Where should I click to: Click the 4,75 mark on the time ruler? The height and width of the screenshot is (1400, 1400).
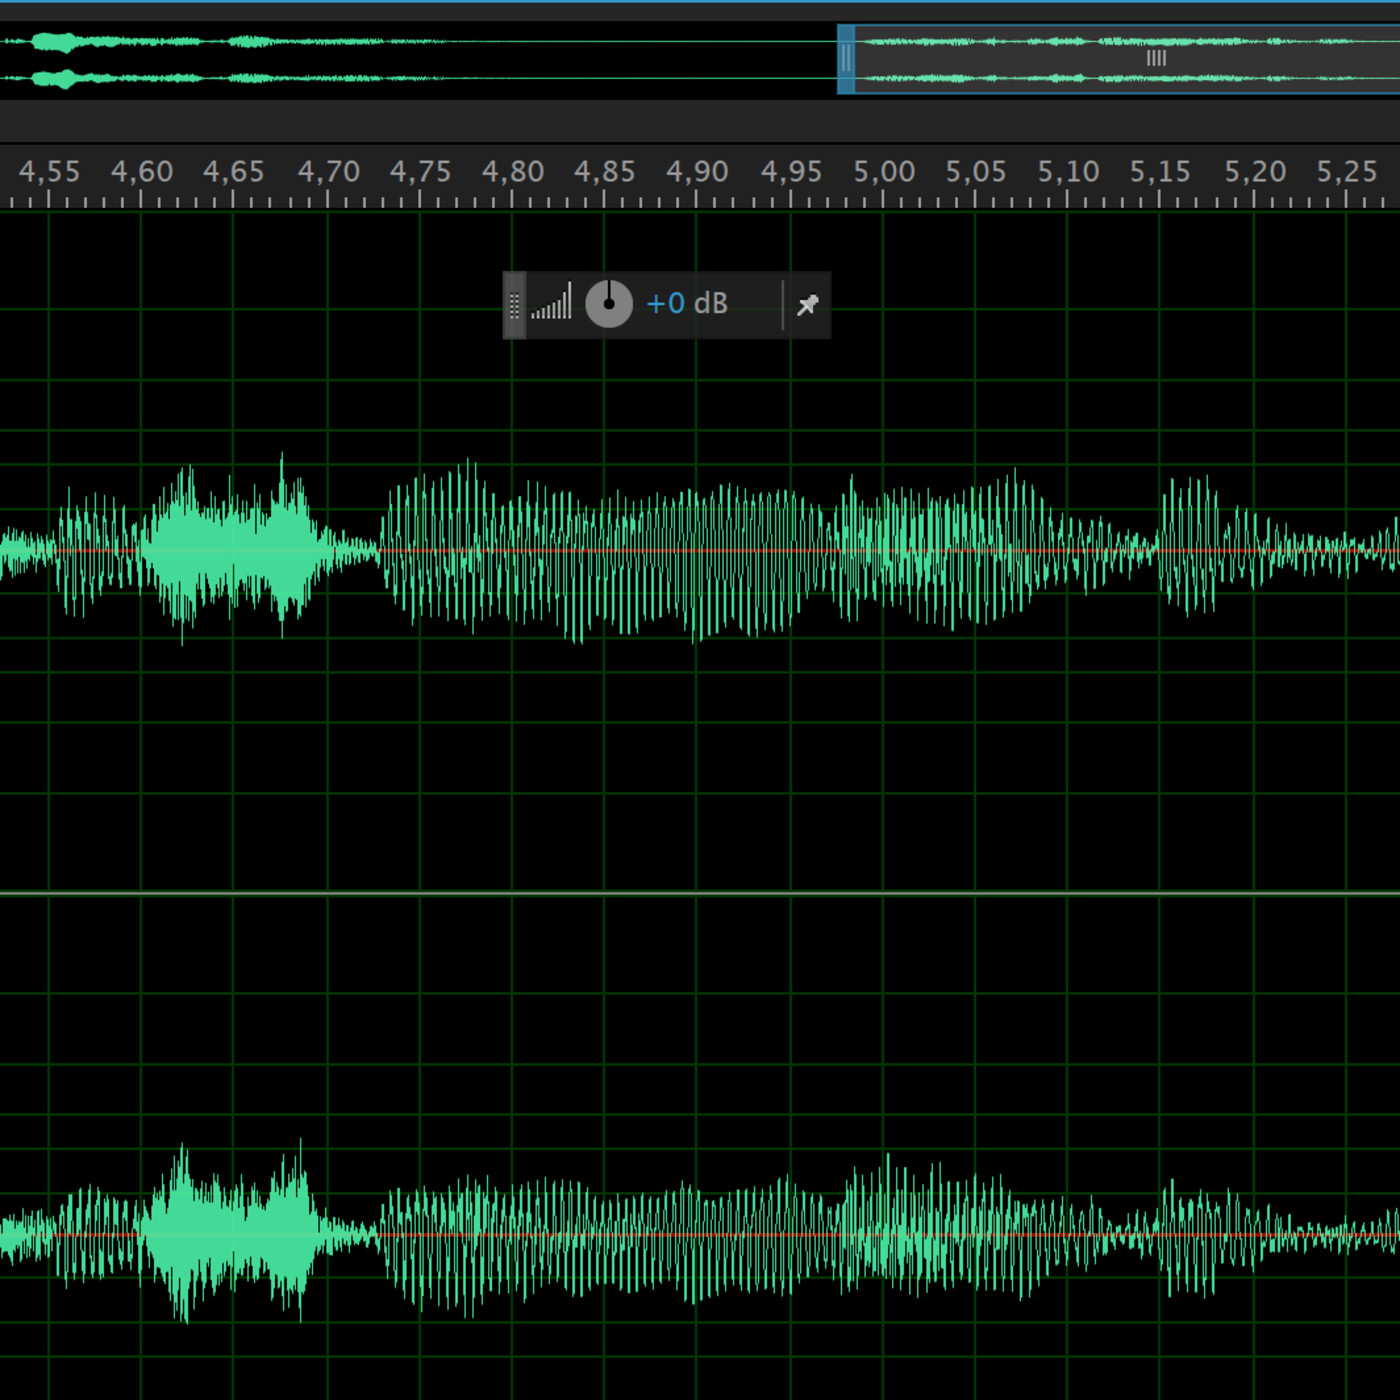point(420,172)
